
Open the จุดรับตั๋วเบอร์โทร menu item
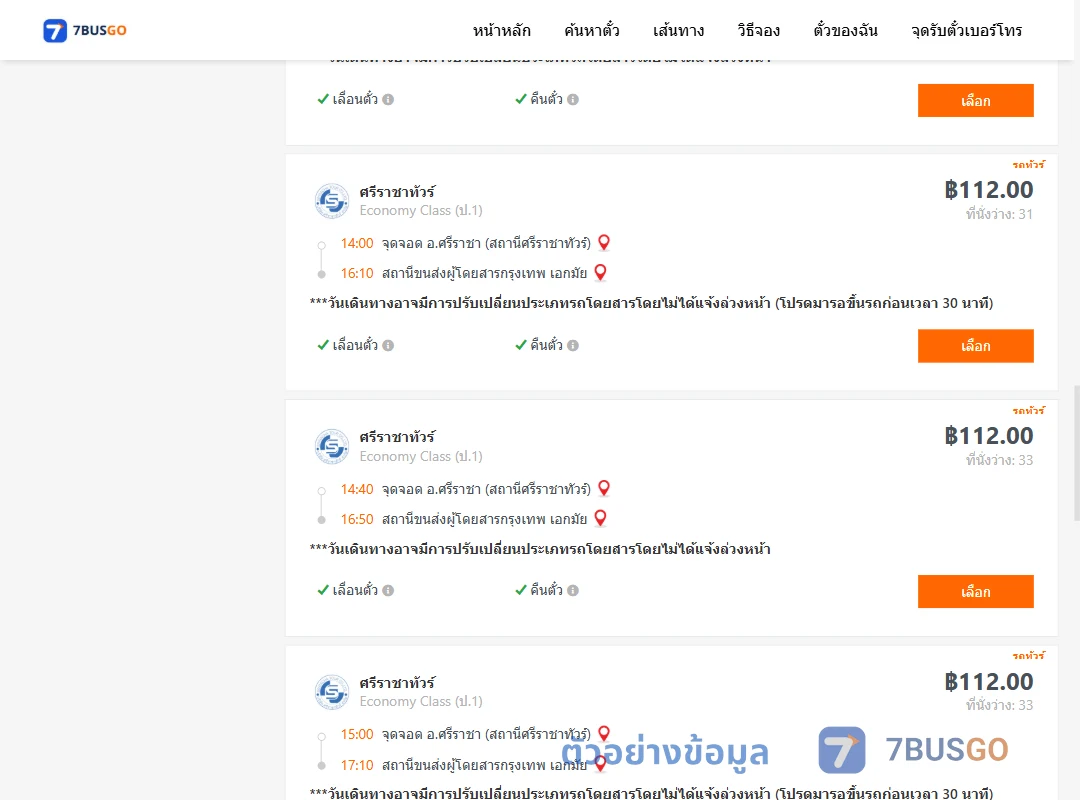pos(966,30)
